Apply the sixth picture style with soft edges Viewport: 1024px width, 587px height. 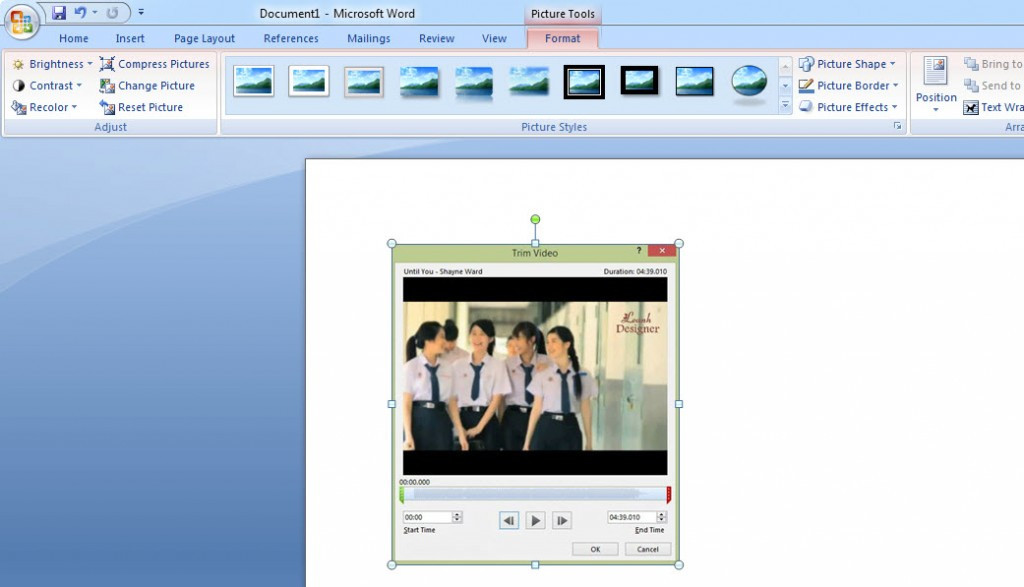pyautogui.click(x=529, y=82)
